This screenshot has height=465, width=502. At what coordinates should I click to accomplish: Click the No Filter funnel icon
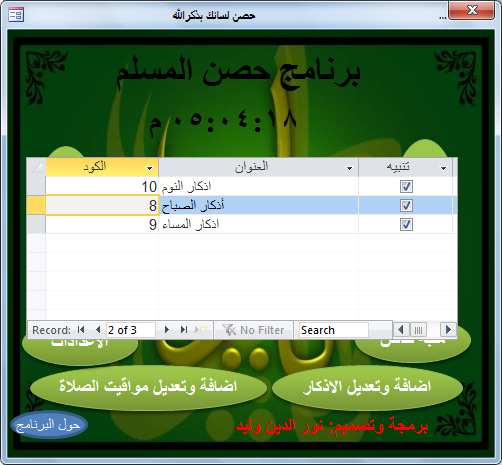pos(229,330)
